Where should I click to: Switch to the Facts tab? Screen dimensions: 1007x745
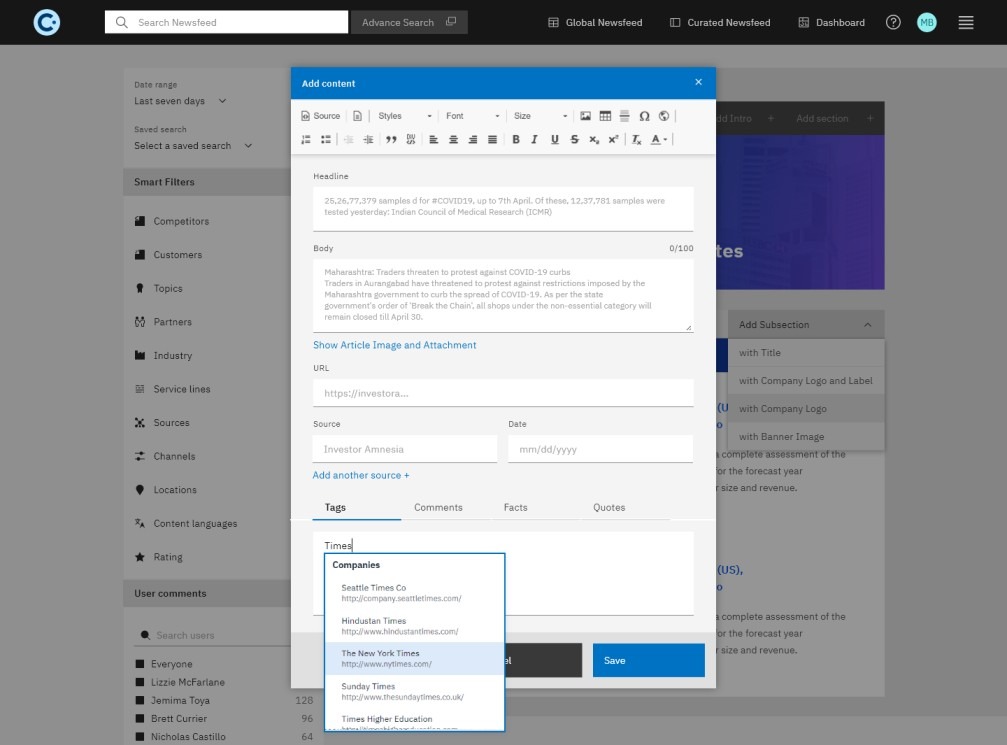coord(516,507)
